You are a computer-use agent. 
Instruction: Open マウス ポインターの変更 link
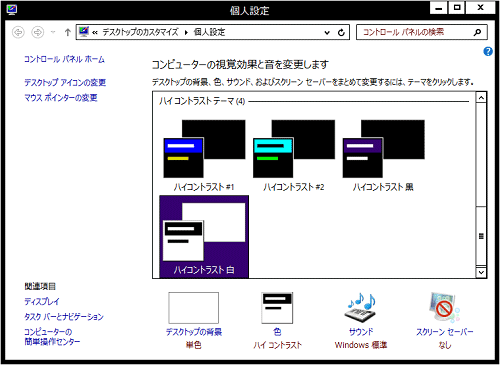pos(61,98)
